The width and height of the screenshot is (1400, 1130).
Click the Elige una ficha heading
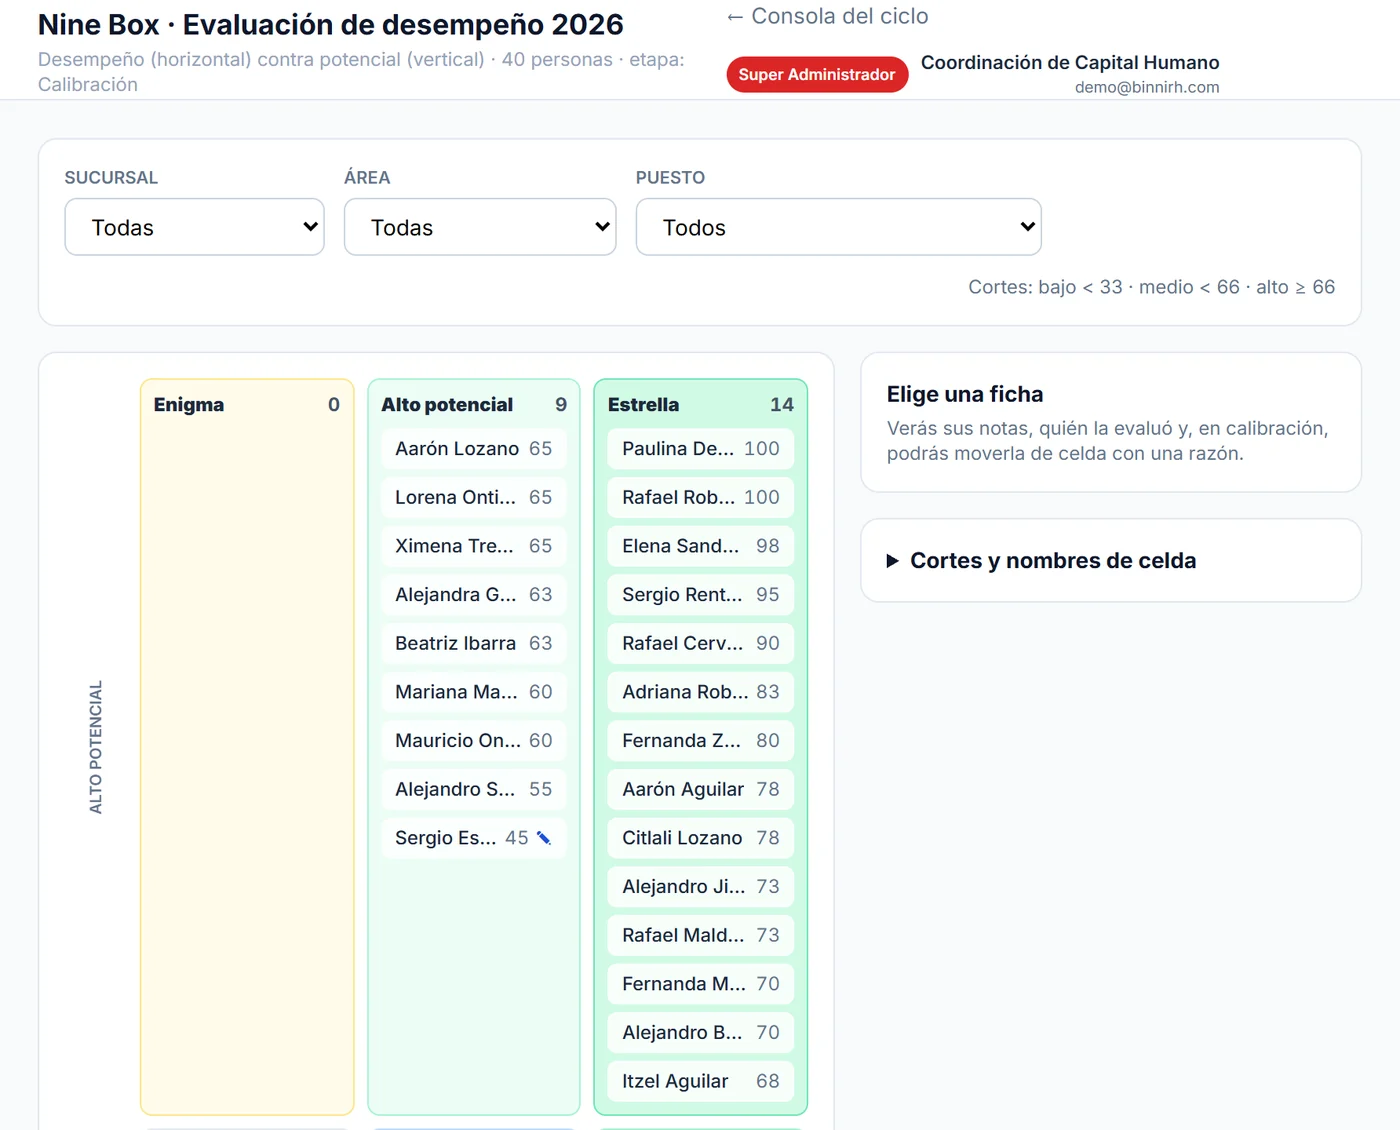point(965,394)
